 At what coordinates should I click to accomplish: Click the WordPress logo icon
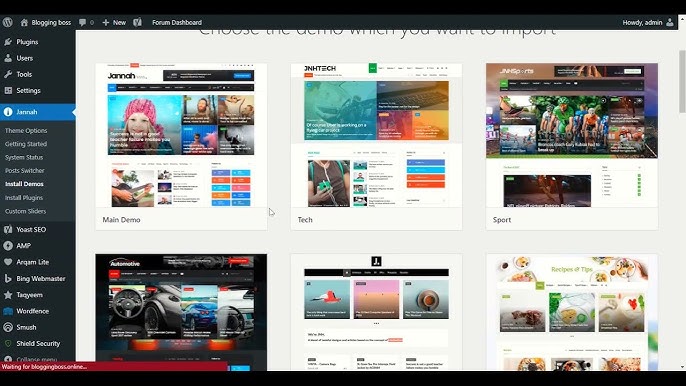[7, 22]
